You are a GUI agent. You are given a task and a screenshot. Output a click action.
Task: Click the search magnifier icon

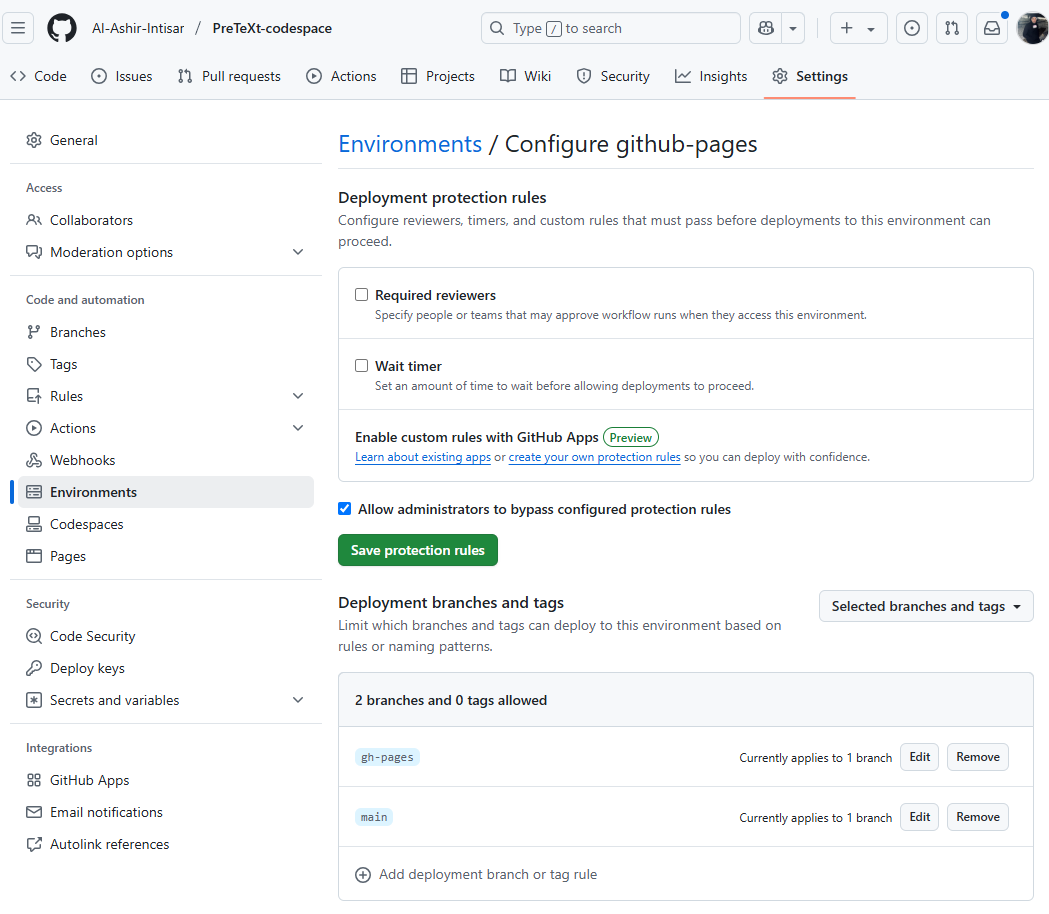(497, 28)
